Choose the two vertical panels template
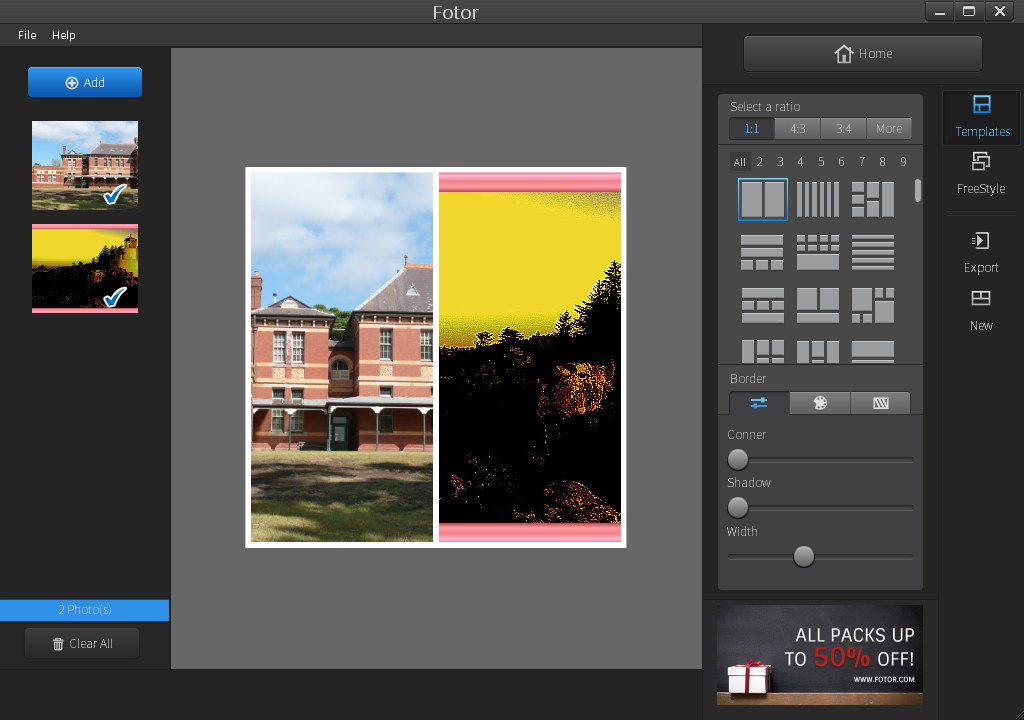This screenshot has width=1024, height=720. 763,199
